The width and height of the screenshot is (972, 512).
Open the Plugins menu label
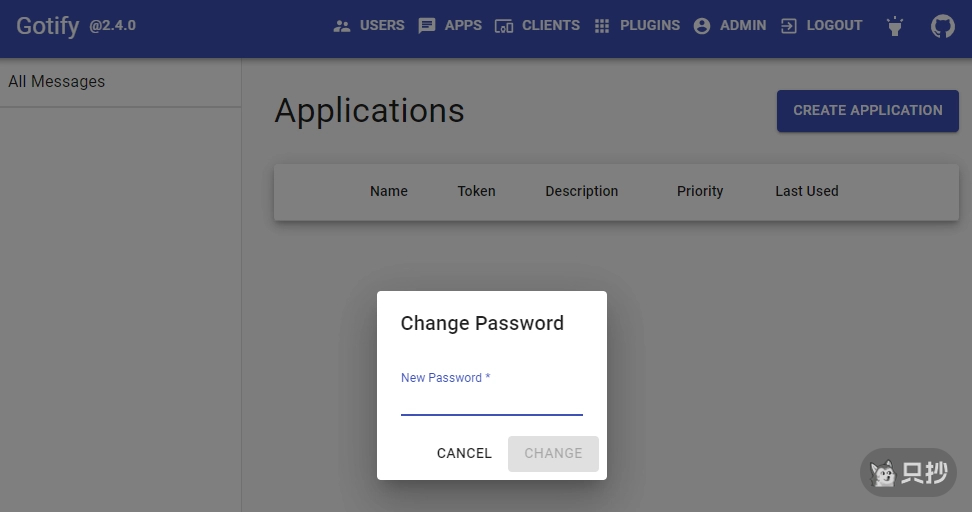pos(649,26)
